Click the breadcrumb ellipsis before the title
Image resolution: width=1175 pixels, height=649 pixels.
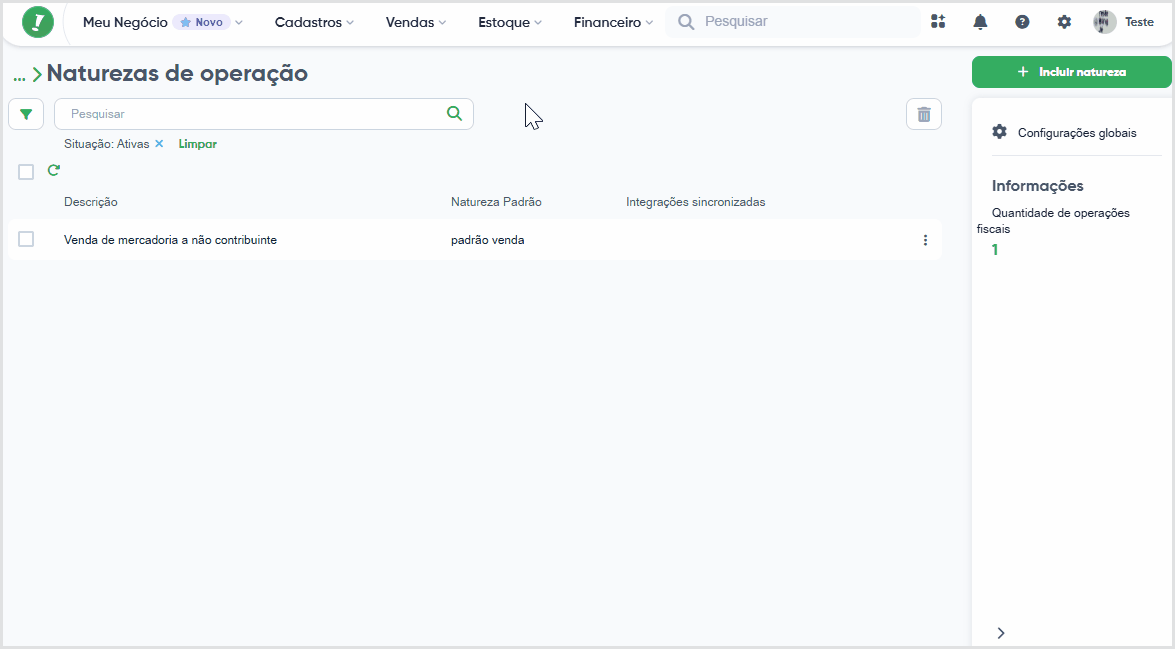19,75
